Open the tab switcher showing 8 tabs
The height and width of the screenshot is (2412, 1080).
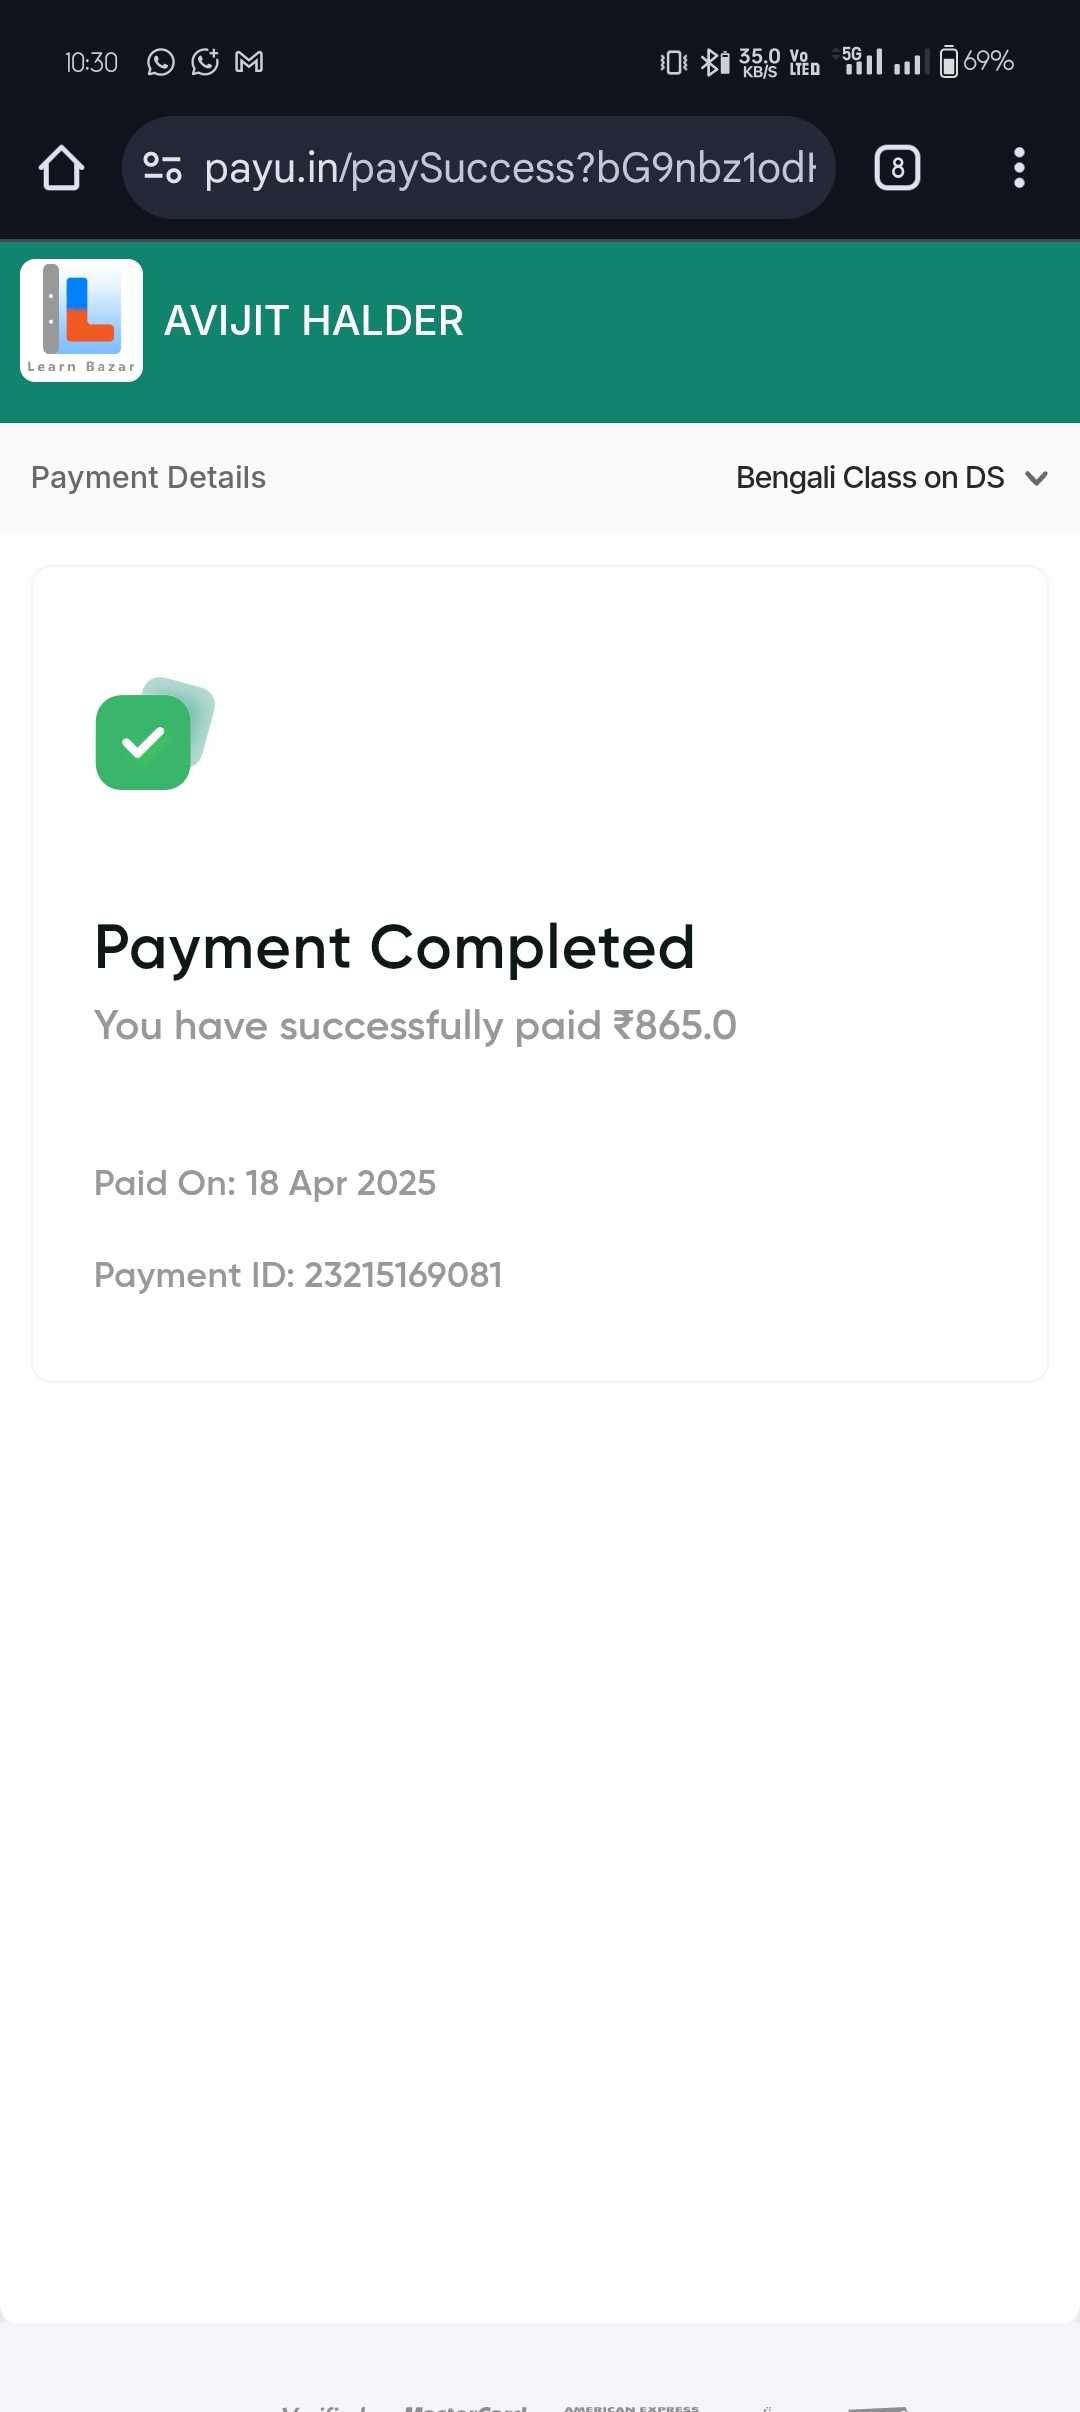897,168
